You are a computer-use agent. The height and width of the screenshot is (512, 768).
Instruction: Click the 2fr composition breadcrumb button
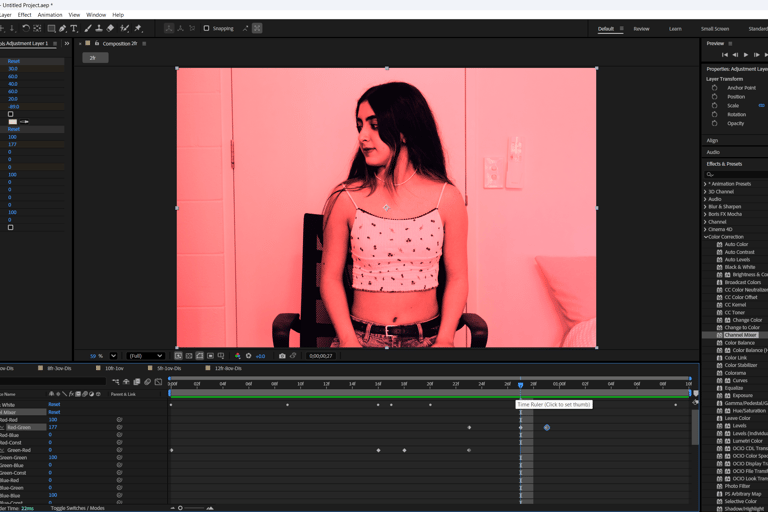tap(96, 58)
